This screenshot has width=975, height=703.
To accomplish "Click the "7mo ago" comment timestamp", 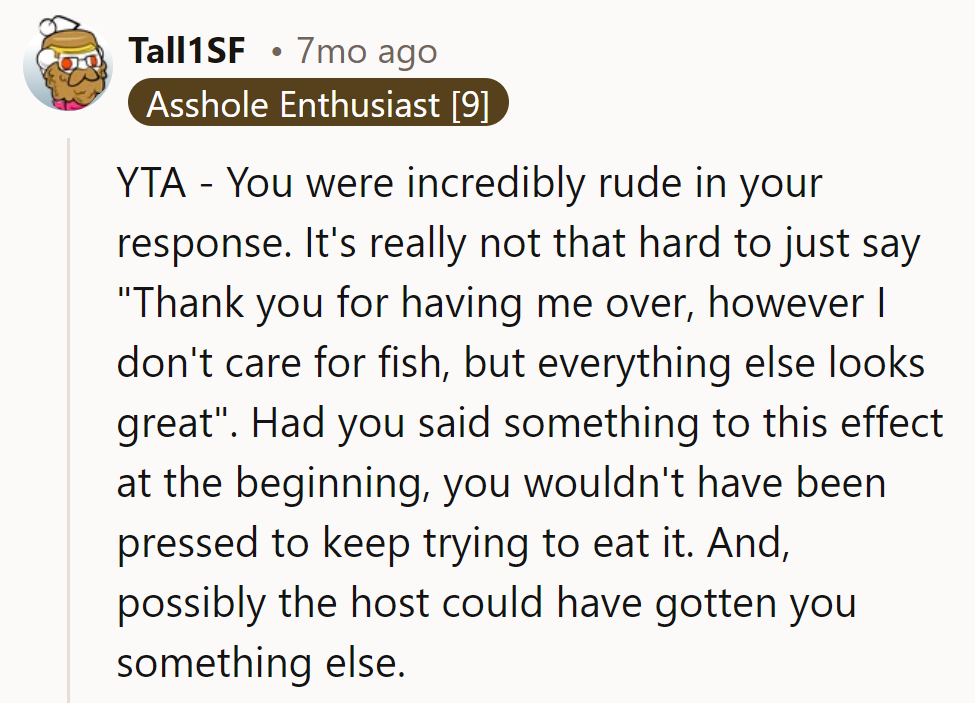I will [366, 51].
